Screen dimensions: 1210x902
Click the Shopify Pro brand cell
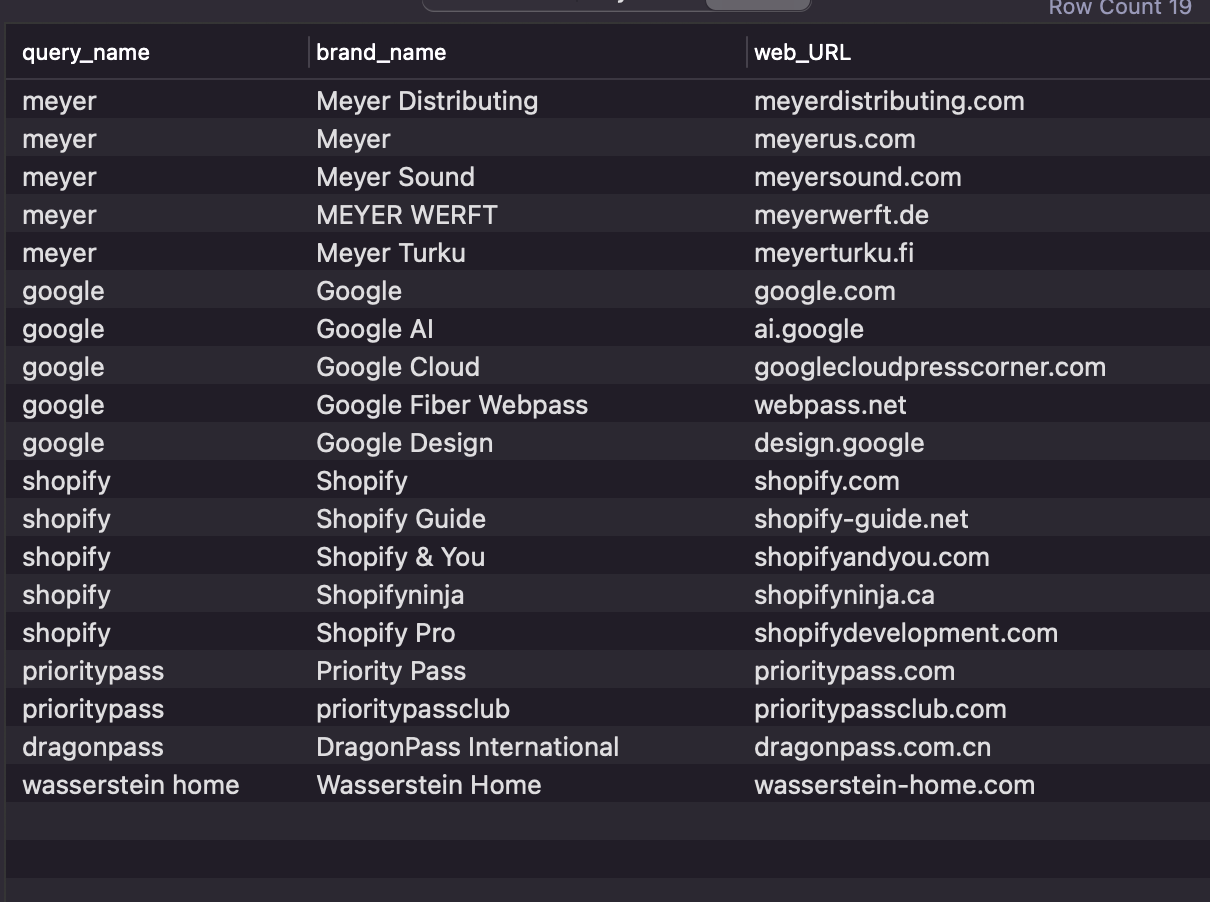(x=385, y=633)
